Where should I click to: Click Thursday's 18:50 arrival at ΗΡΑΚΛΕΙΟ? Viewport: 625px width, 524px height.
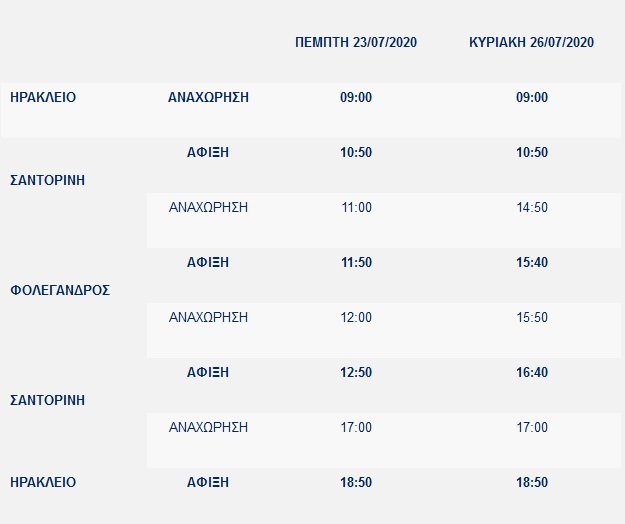click(356, 483)
